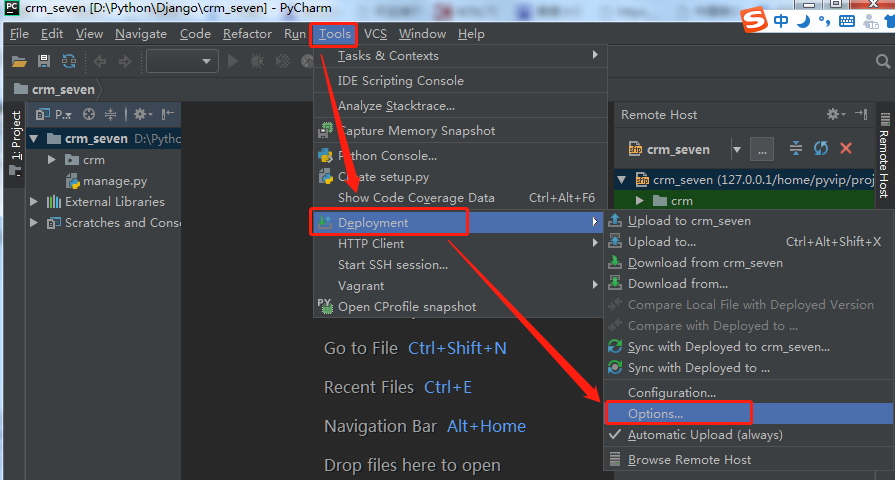
Task: Click the Save All toolbar icon
Action: tap(44, 61)
